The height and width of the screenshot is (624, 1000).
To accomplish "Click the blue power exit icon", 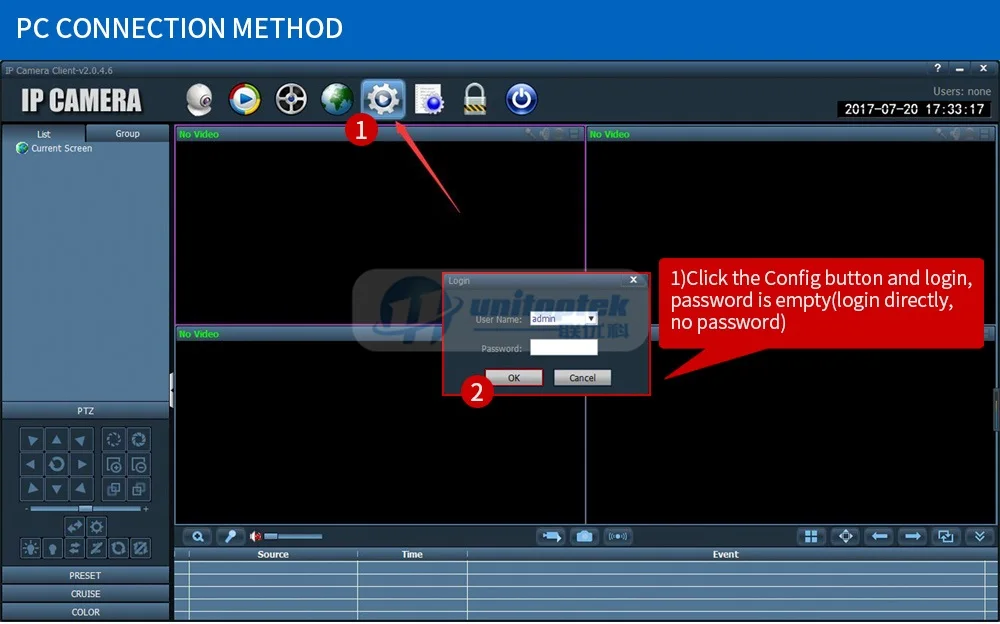I will pos(521,100).
